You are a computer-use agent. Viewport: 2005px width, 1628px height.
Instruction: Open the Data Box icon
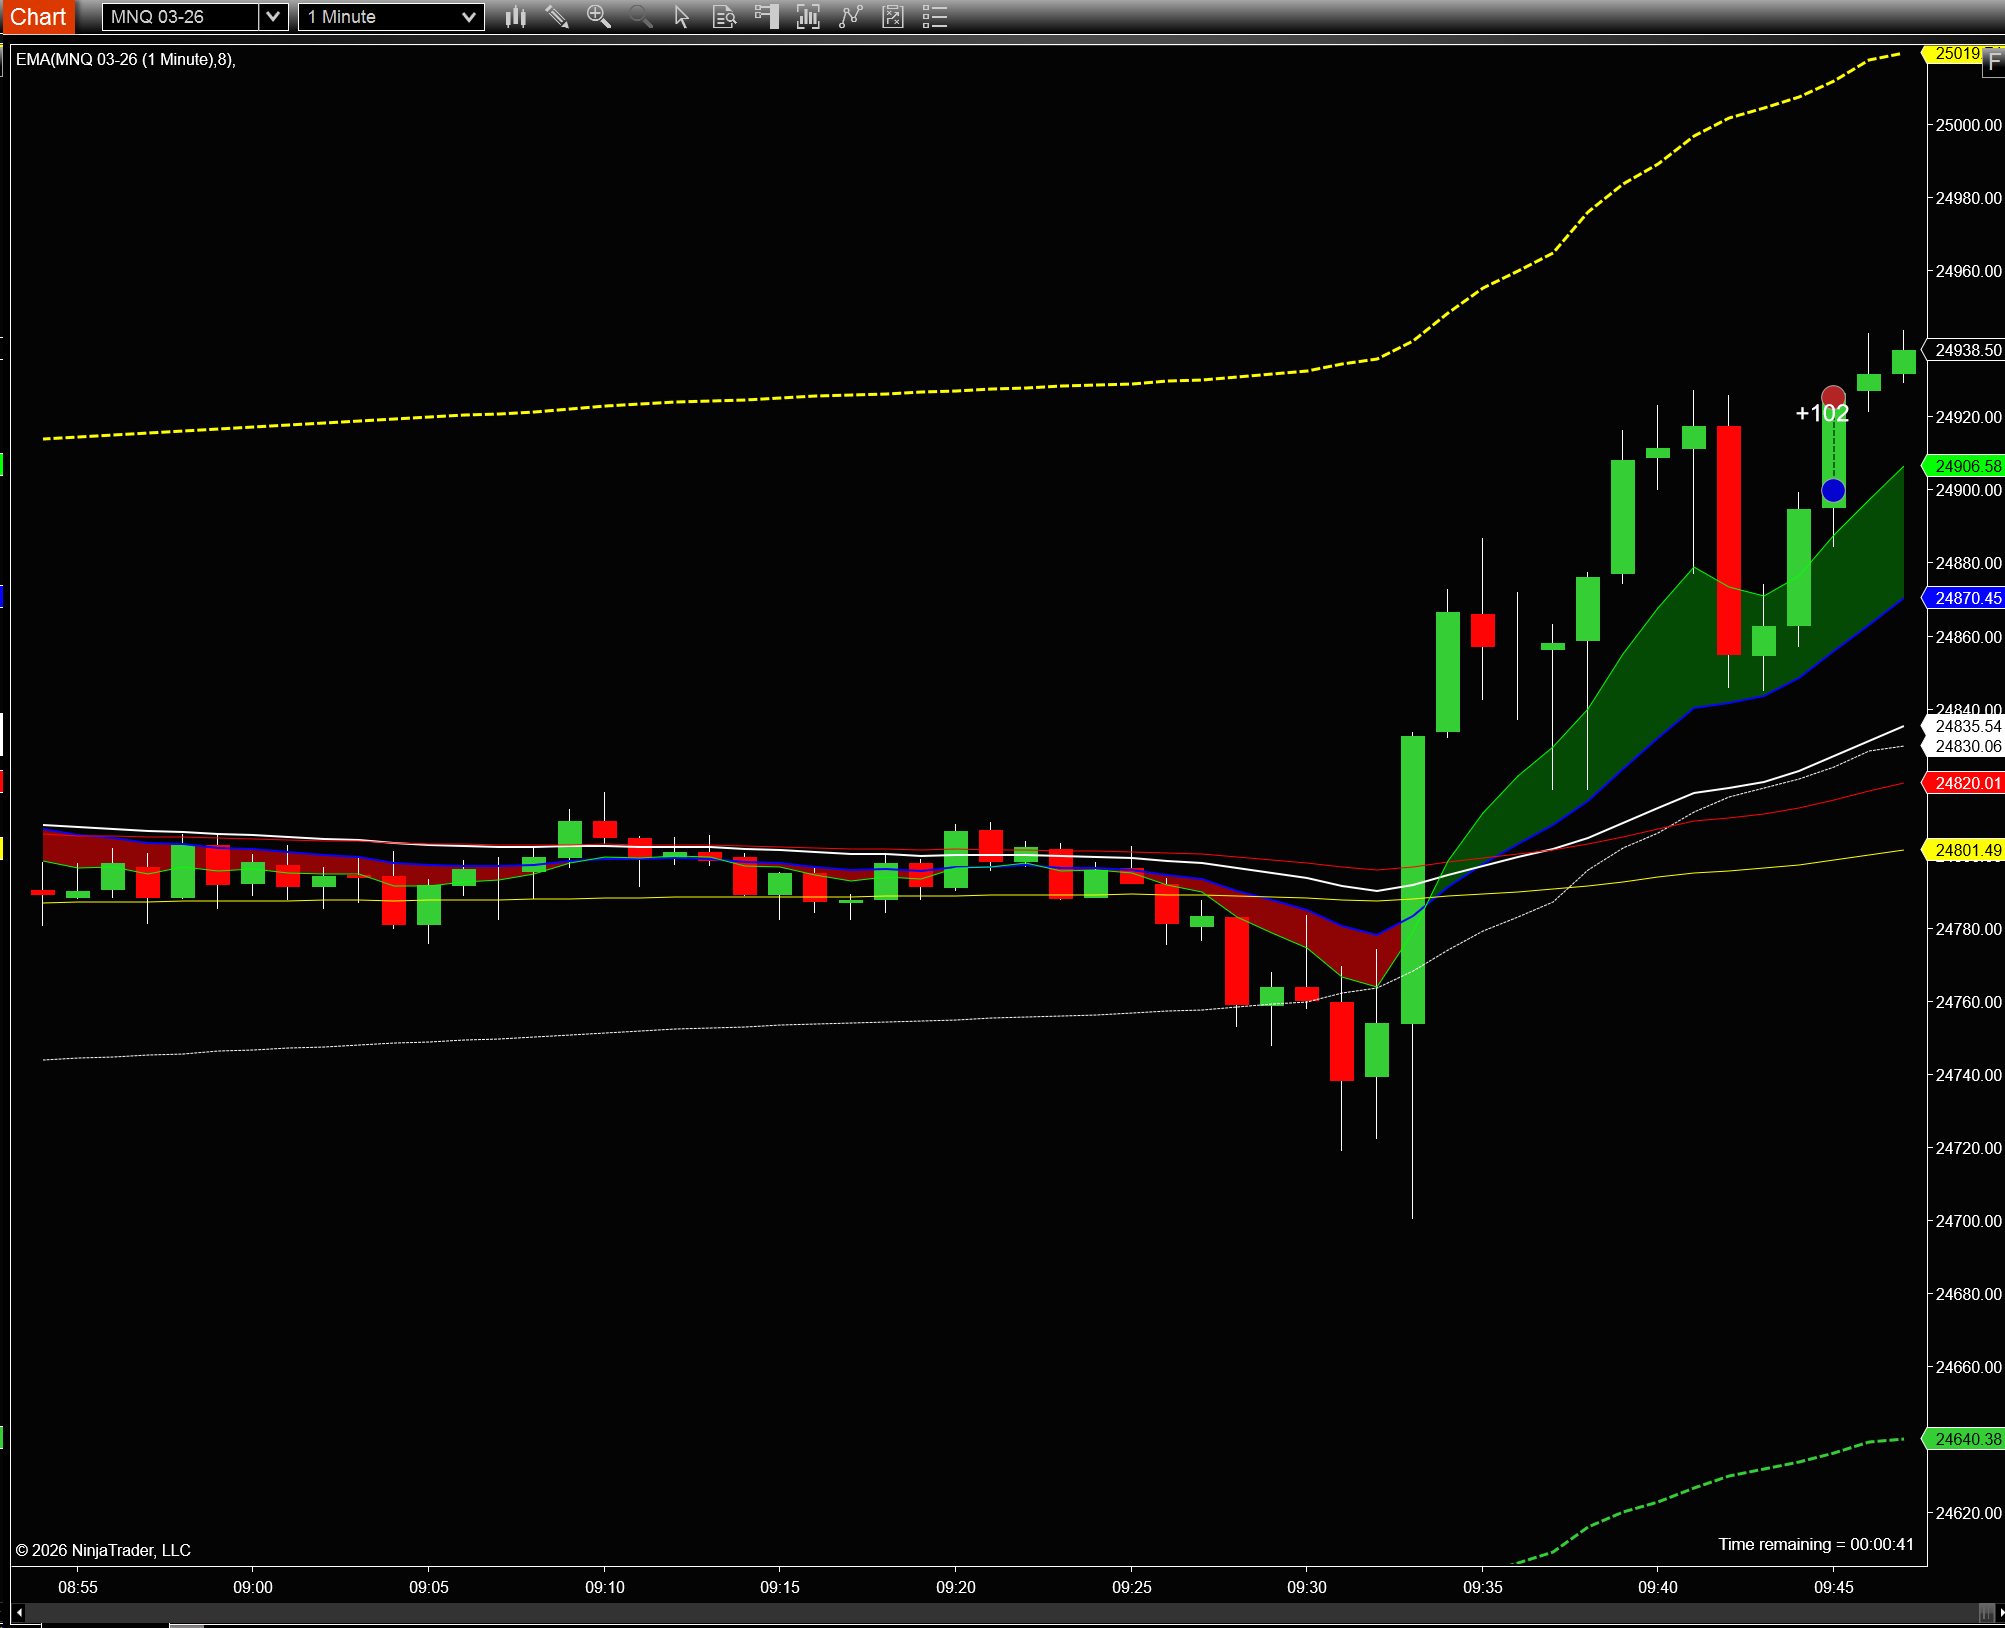point(724,17)
